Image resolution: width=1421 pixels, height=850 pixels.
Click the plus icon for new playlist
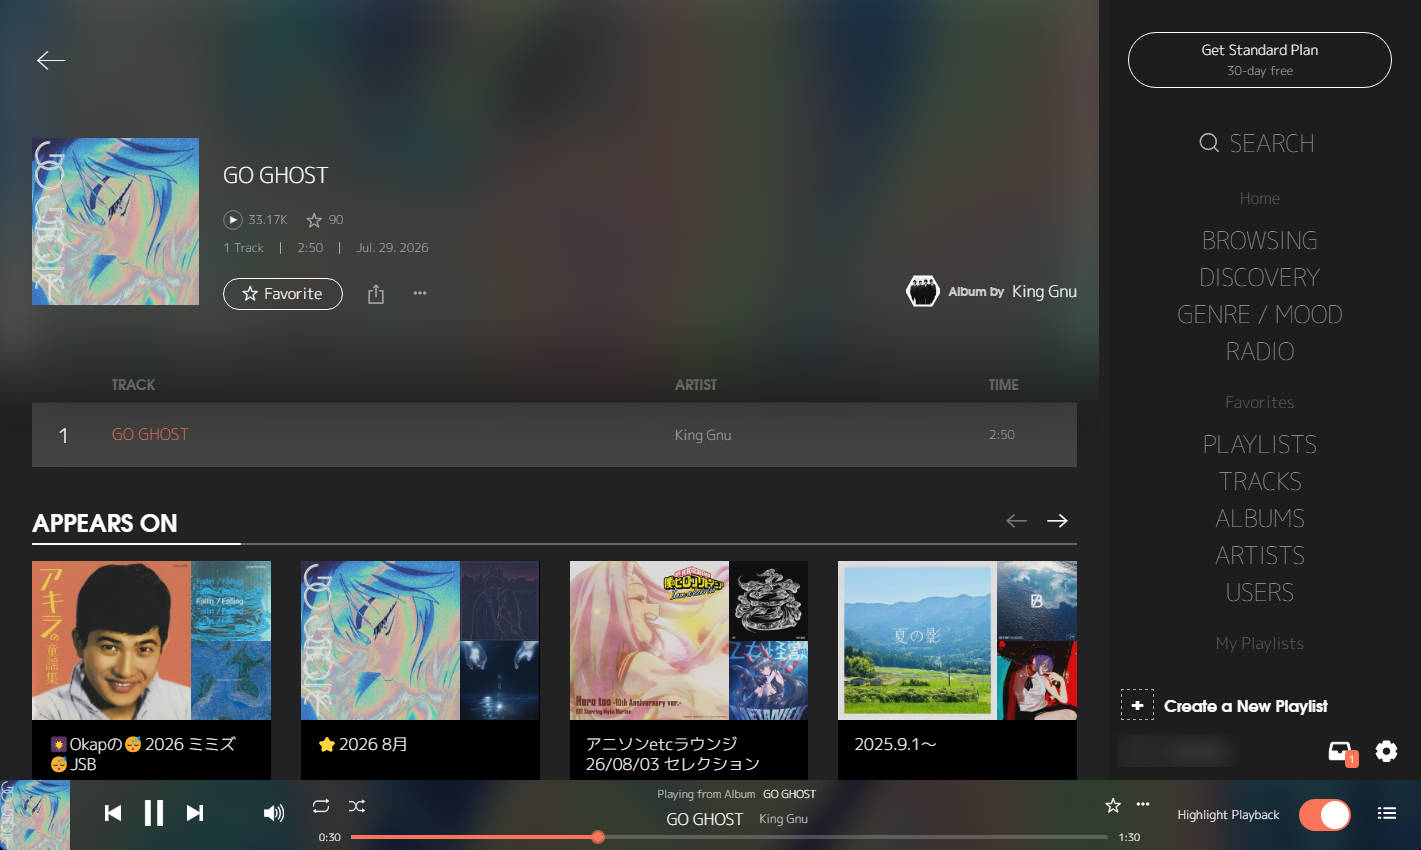coord(1137,705)
